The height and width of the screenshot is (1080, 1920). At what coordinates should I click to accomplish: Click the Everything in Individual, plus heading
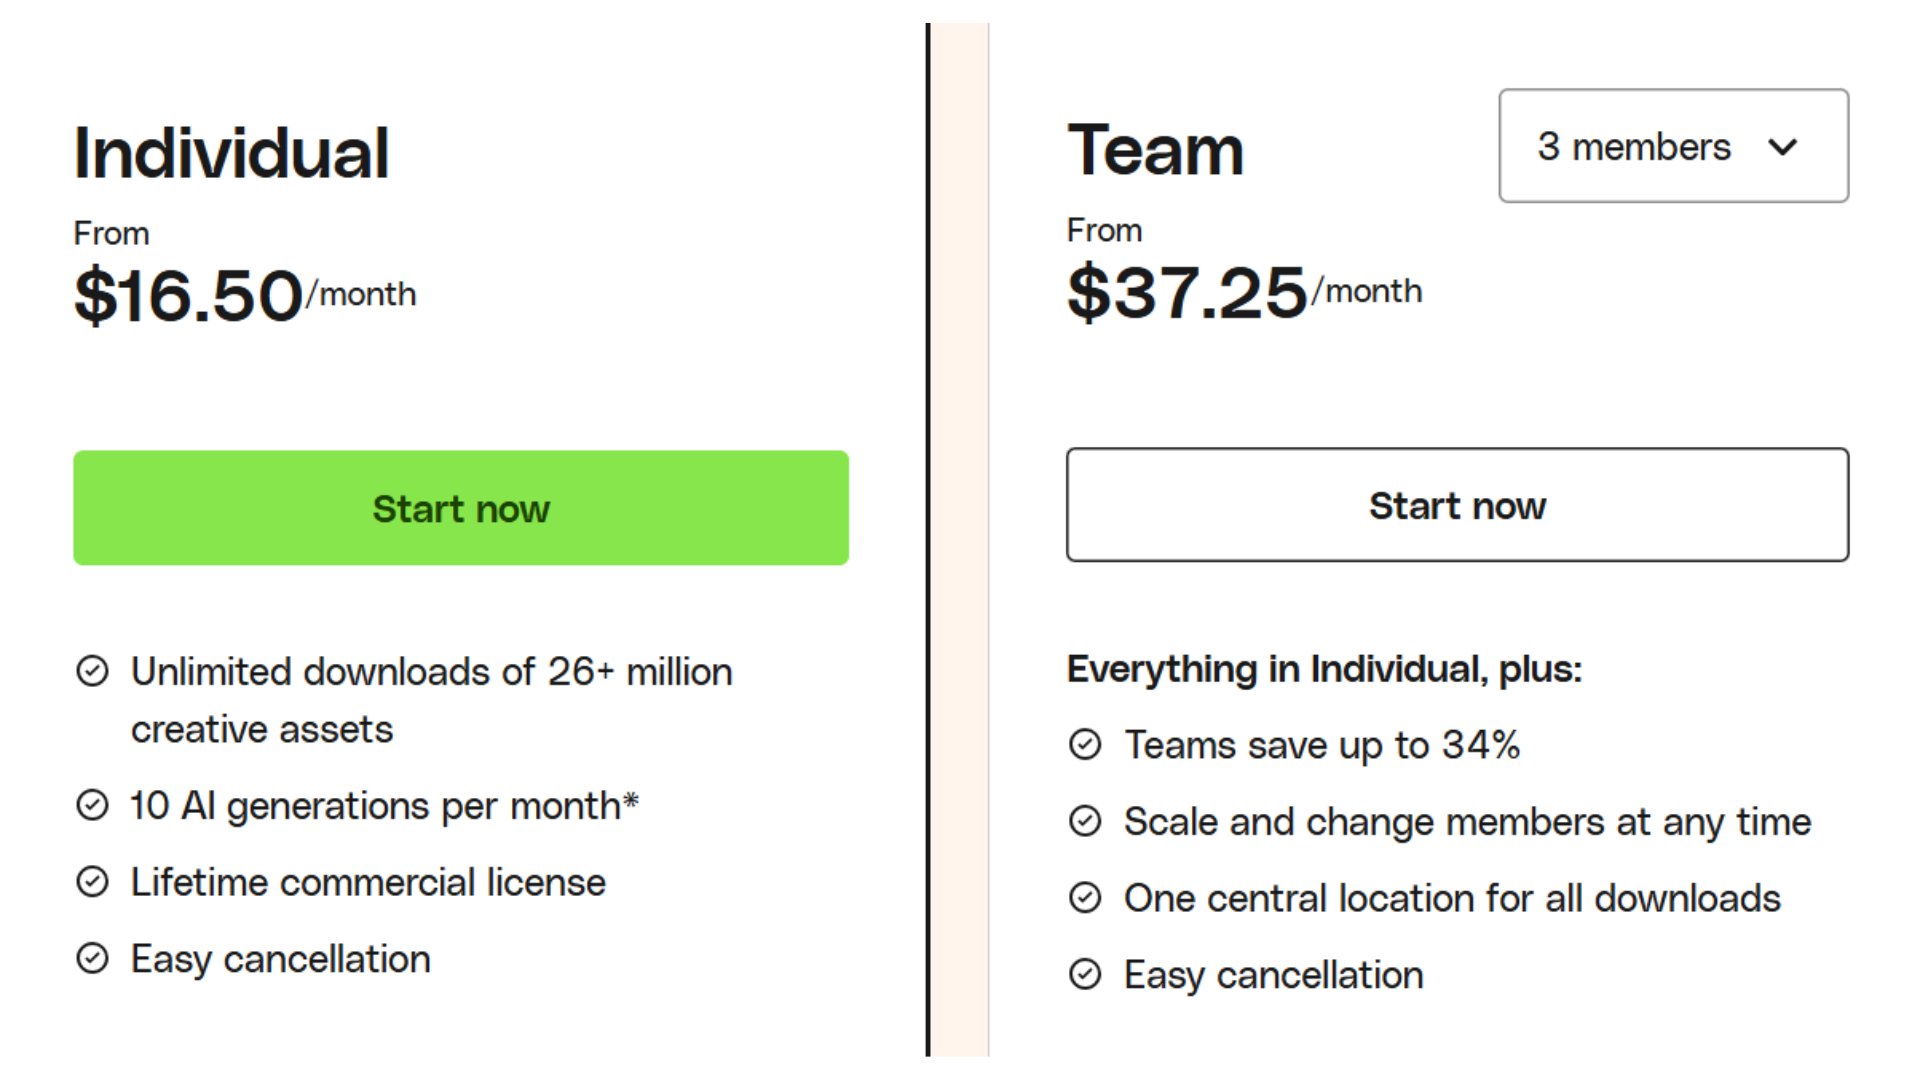[x=1324, y=669]
